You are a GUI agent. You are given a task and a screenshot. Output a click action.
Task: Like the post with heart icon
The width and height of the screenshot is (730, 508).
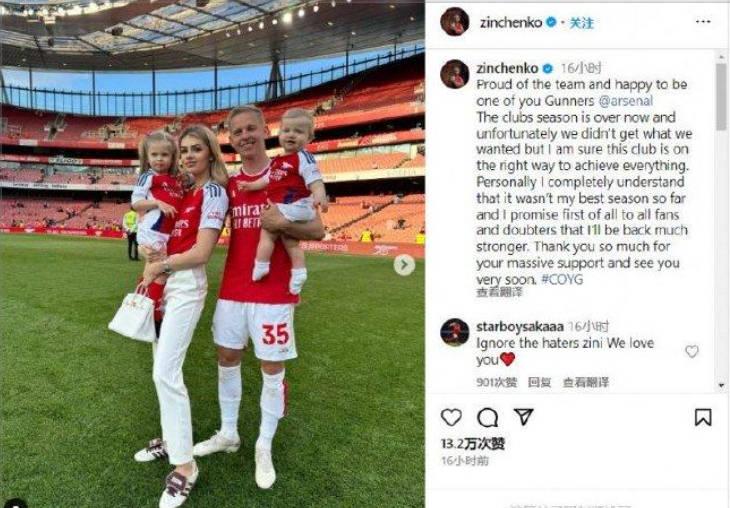(451, 417)
